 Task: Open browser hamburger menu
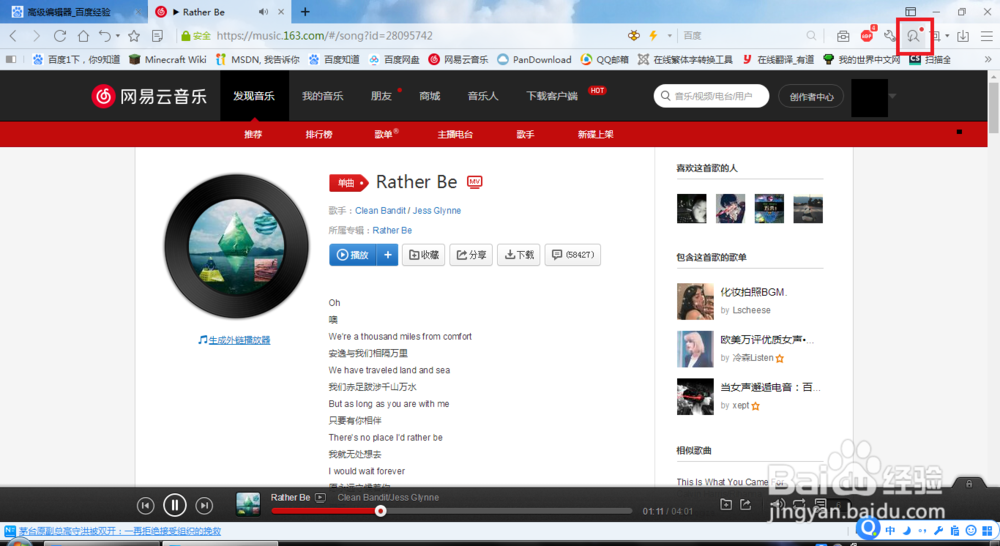(x=987, y=36)
